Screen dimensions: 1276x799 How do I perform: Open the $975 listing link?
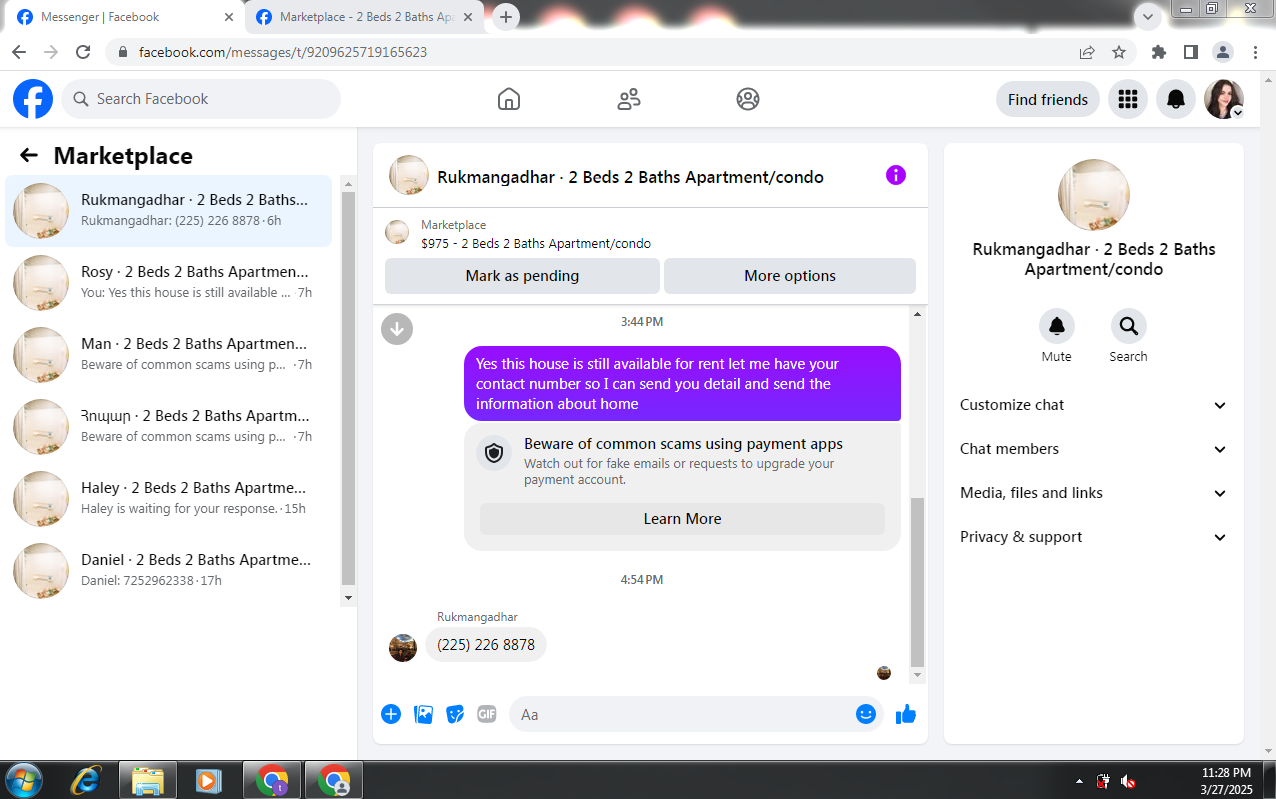[x=536, y=243]
